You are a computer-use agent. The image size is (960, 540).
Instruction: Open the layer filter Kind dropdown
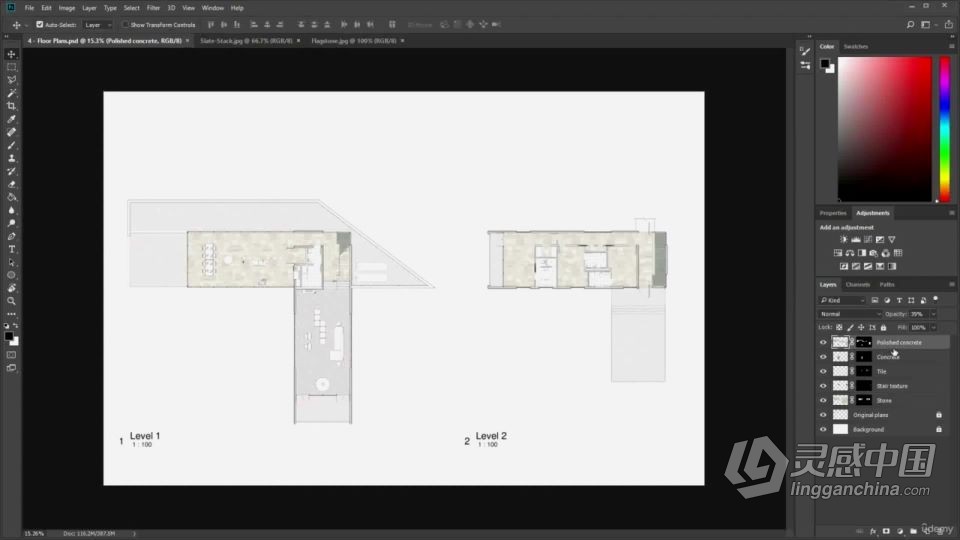(x=842, y=300)
